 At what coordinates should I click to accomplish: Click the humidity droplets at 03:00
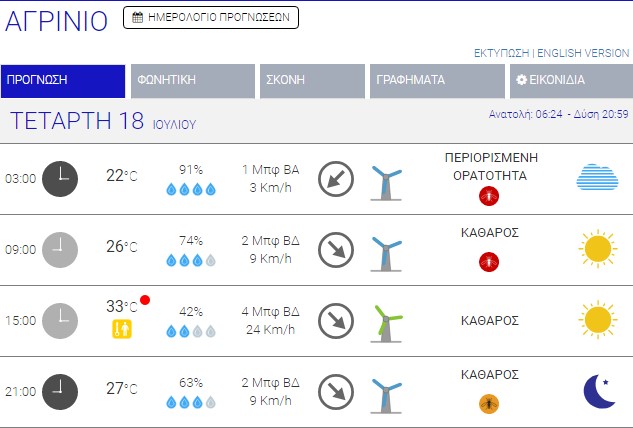point(190,189)
